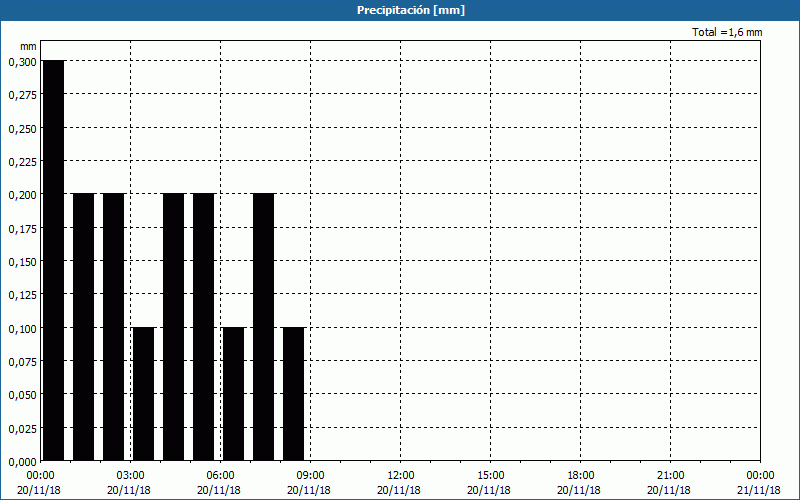Click the 0,025 y-axis value
This screenshot has height=500, width=800.
(x=22, y=429)
